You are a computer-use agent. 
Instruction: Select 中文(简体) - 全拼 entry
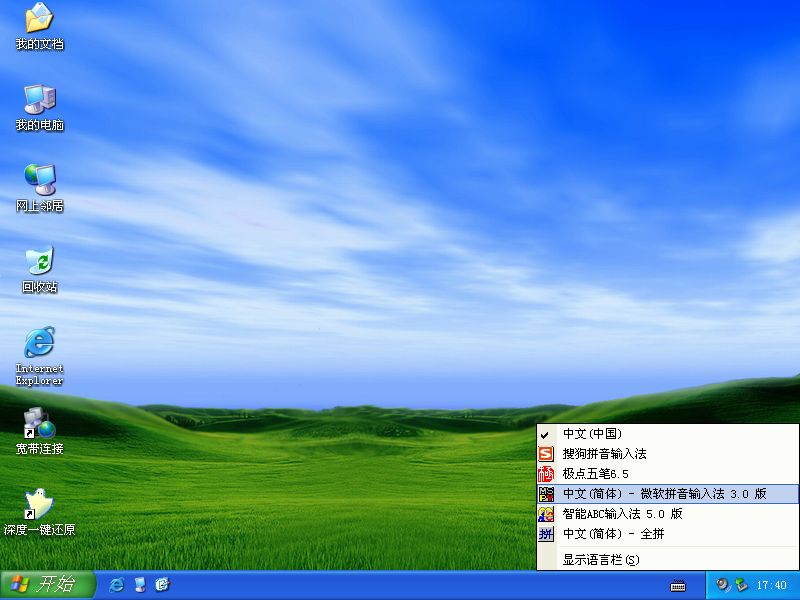click(x=667, y=534)
